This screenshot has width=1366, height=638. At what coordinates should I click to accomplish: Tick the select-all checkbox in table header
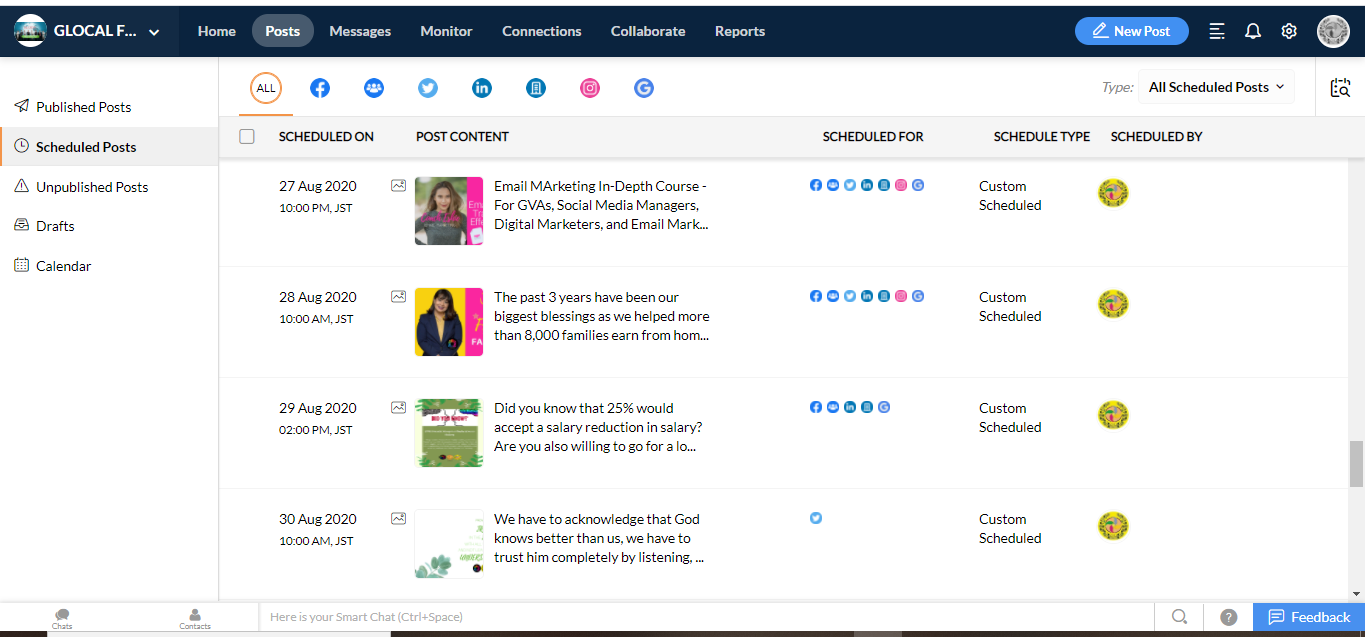pyautogui.click(x=247, y=137)
